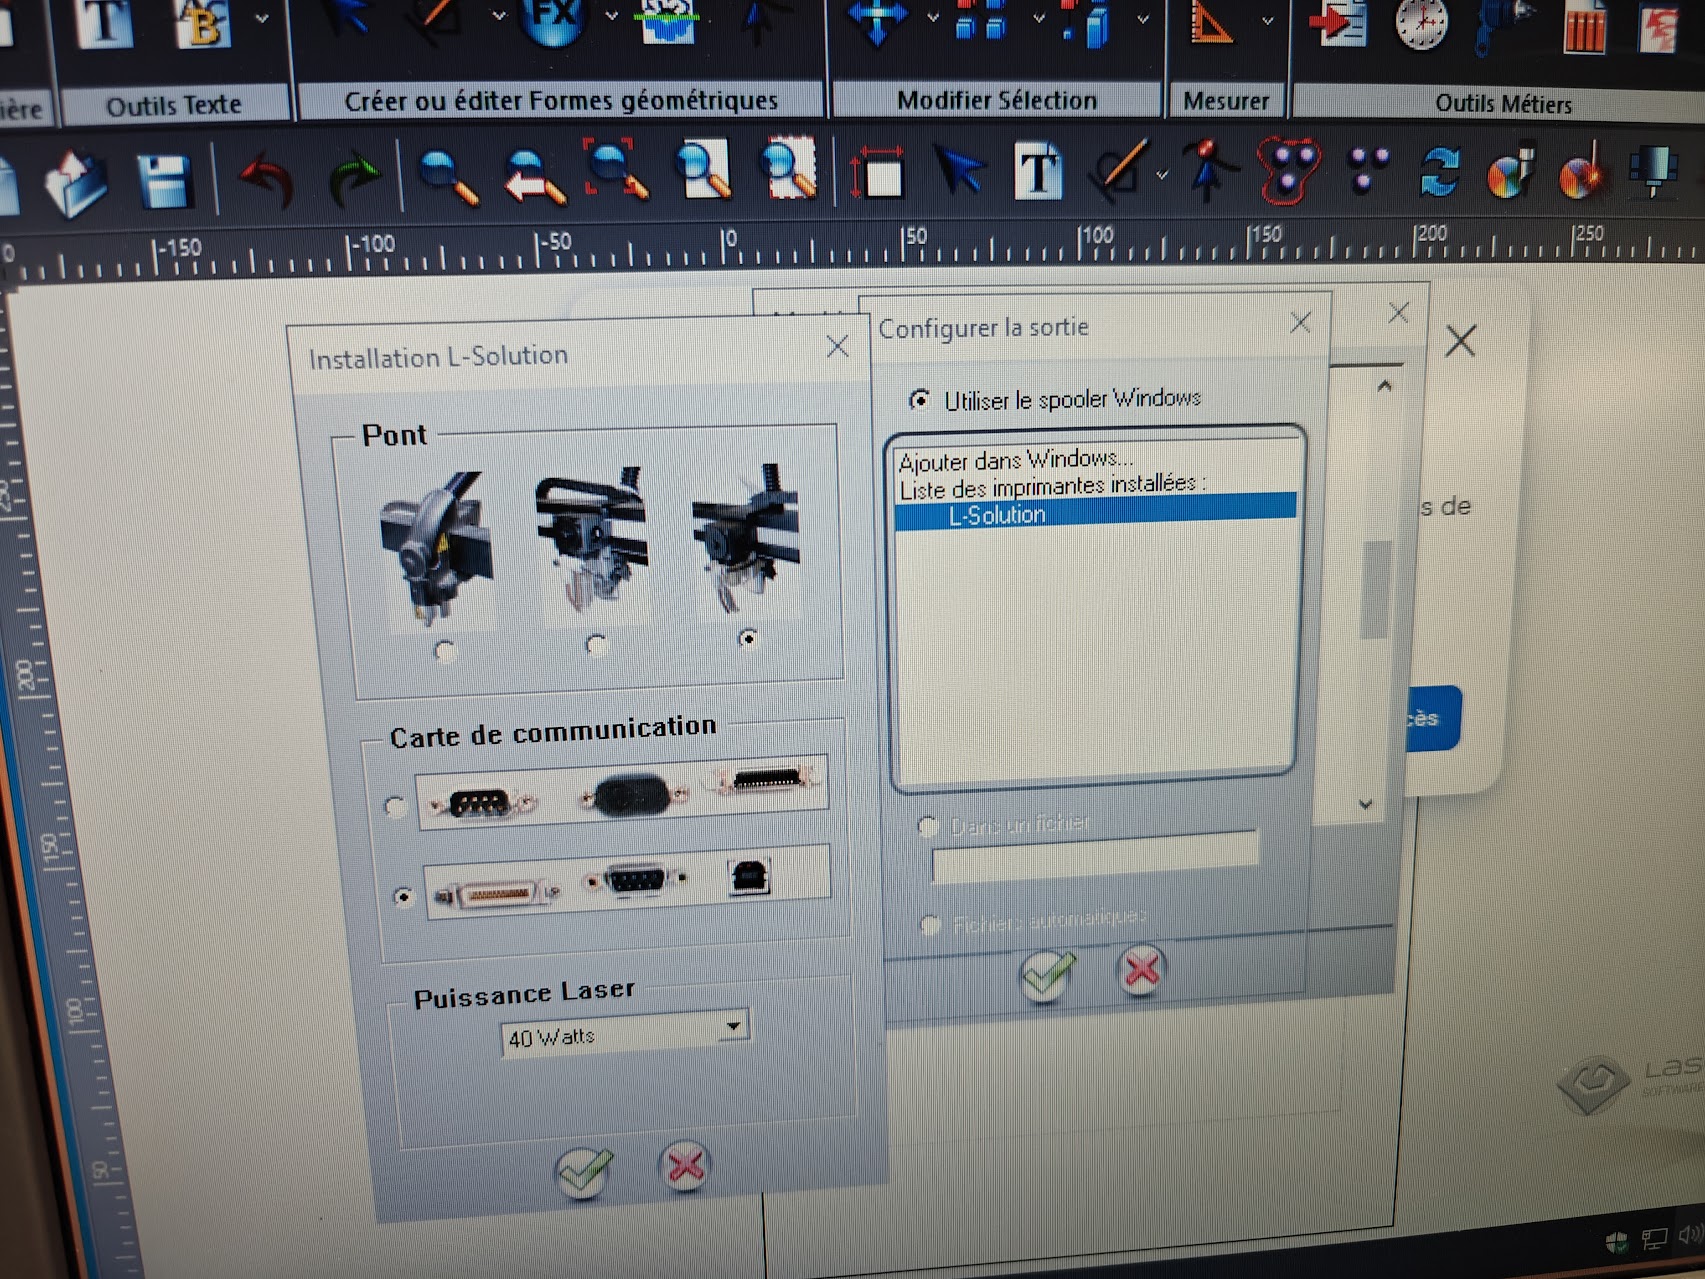Cancel Configurer la sortie with red X
This screenshot has width=1705, height=1279.
1141,969
